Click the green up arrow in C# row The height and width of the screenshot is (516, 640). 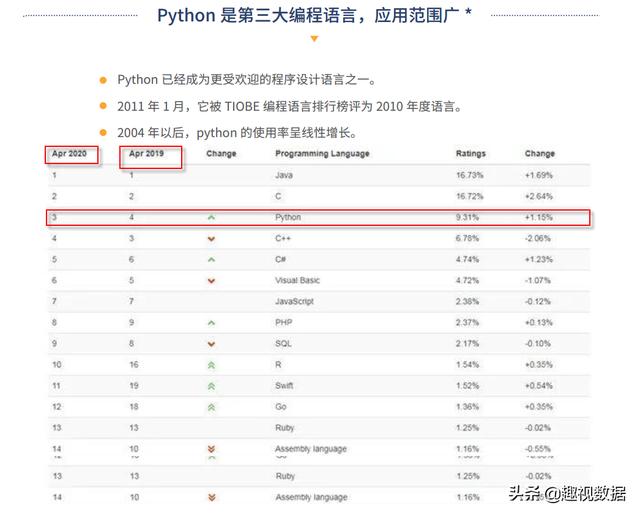(211, 260)
